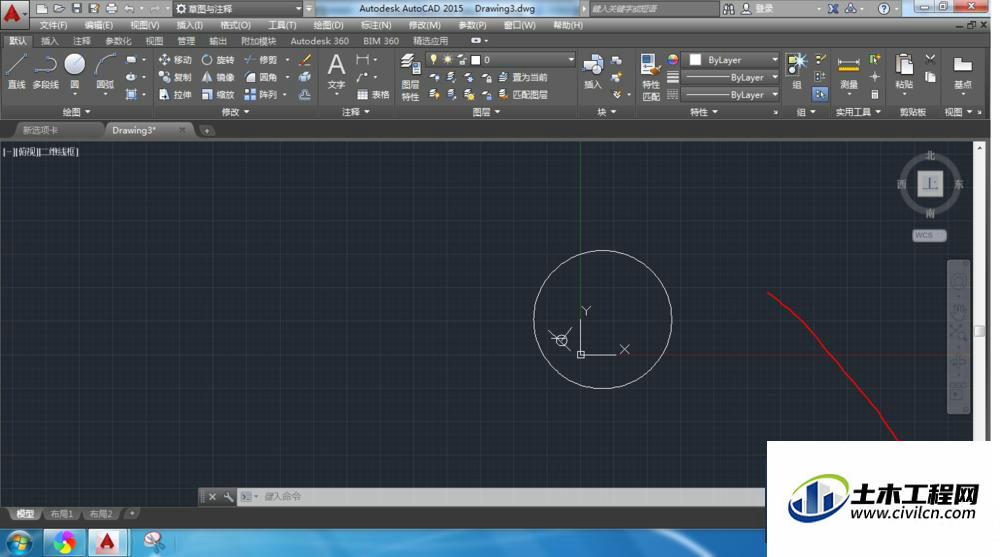Click the Fillet (圆角) tool
1000x557 pixels.
tap(261, 77)
